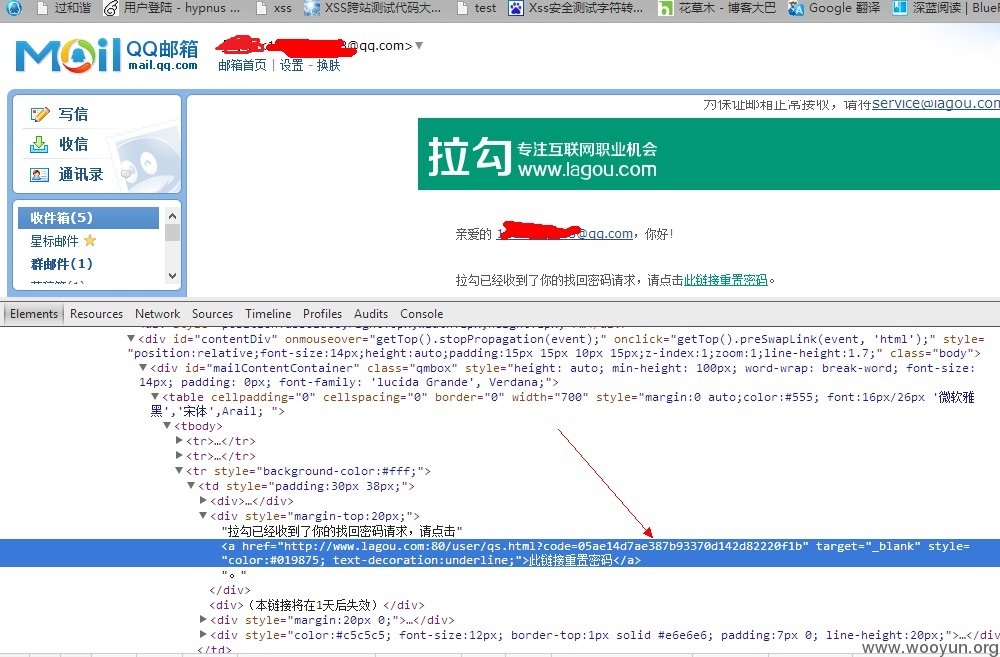Click the 收信 inbox download icon
Viewport: 1000px width, 657px height.
pyautogui.click(x=39, y=144)
